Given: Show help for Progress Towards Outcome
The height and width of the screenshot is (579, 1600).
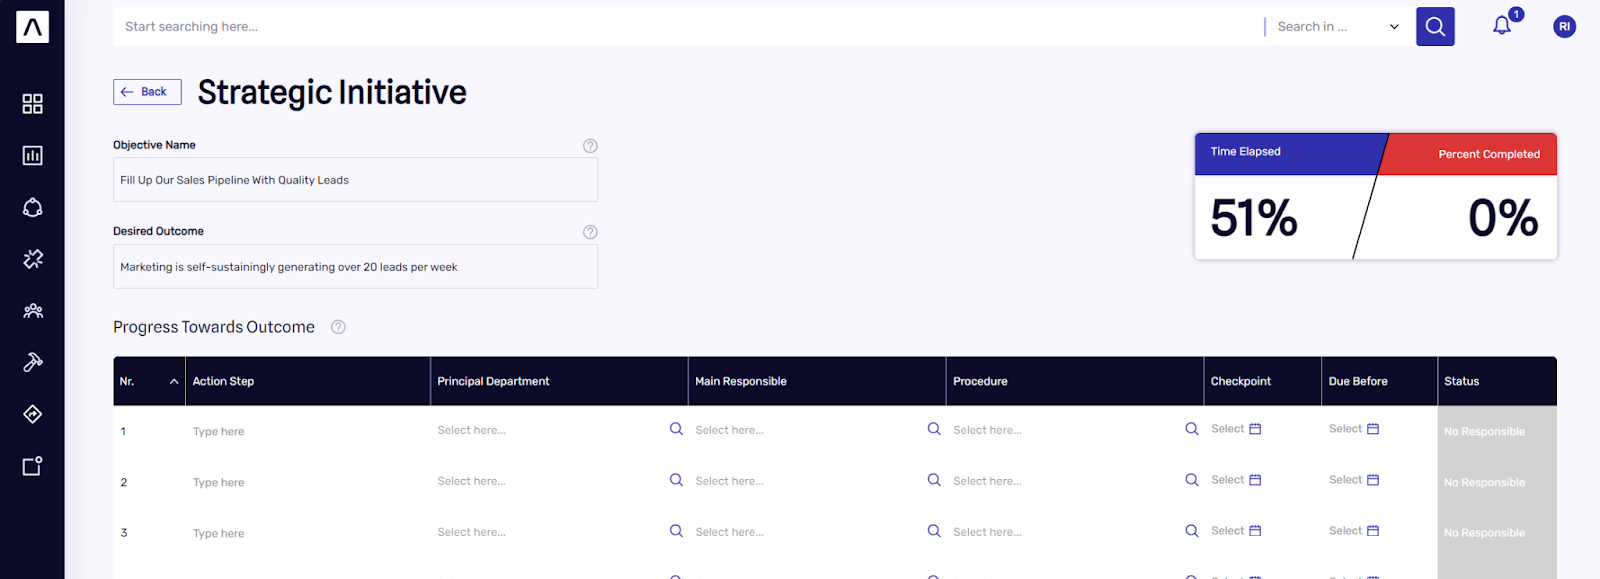Looking at the screenshot, I should (338, 327).
